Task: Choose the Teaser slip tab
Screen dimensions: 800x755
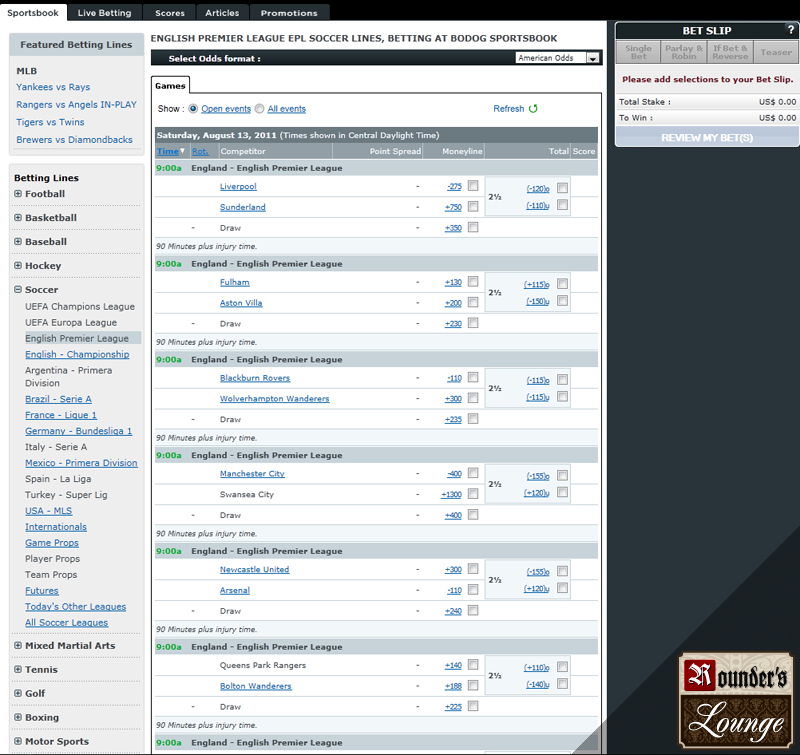Action: coord(776,52)
